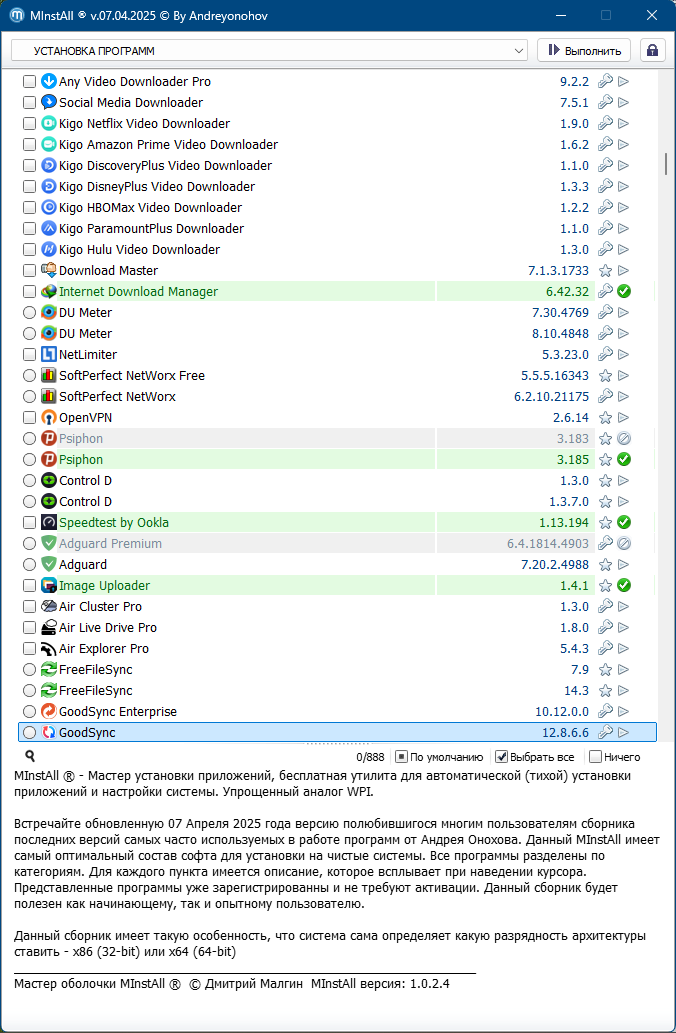Click the play arrow for Social Media Downloader
Screen dimensions: 676x1033
click(623, 102)
